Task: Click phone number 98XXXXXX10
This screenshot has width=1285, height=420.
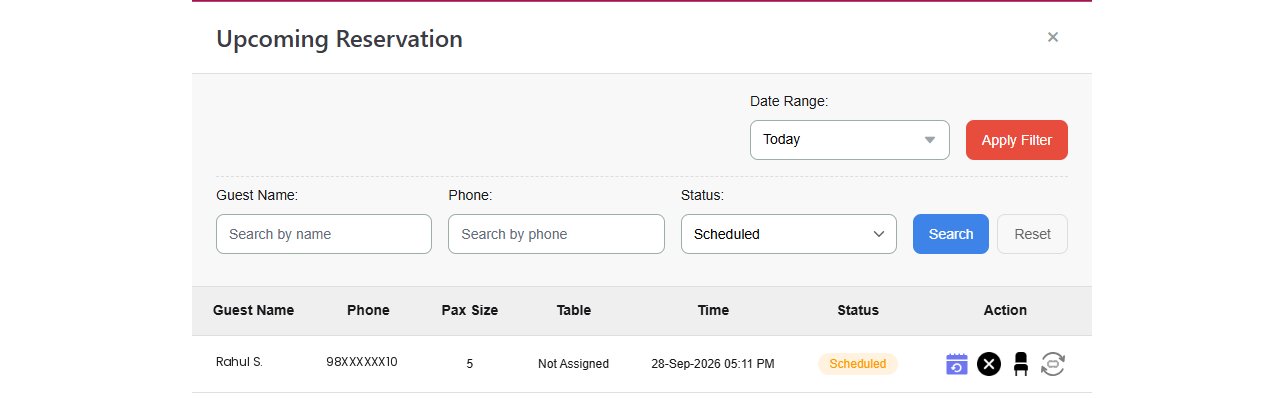Action: 362,362
